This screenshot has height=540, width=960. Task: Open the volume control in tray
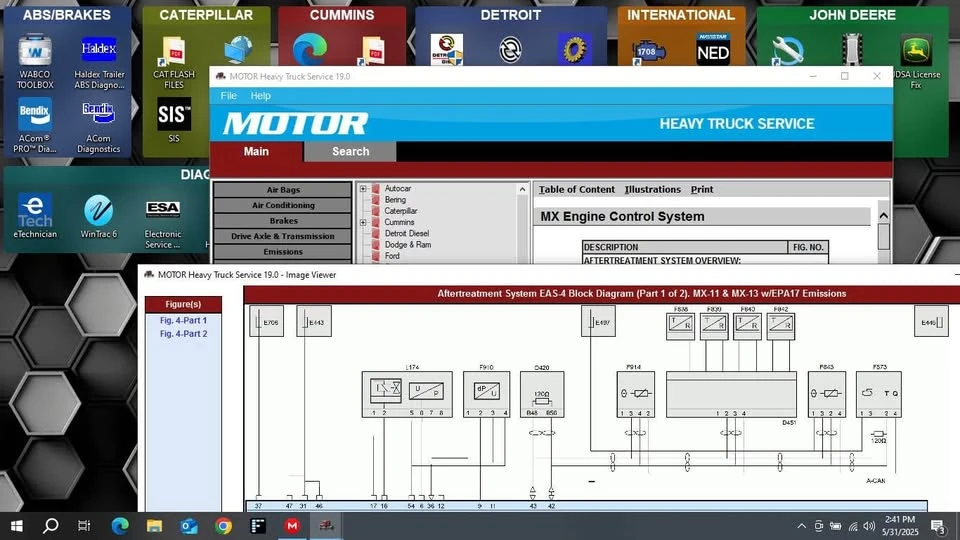869,526
